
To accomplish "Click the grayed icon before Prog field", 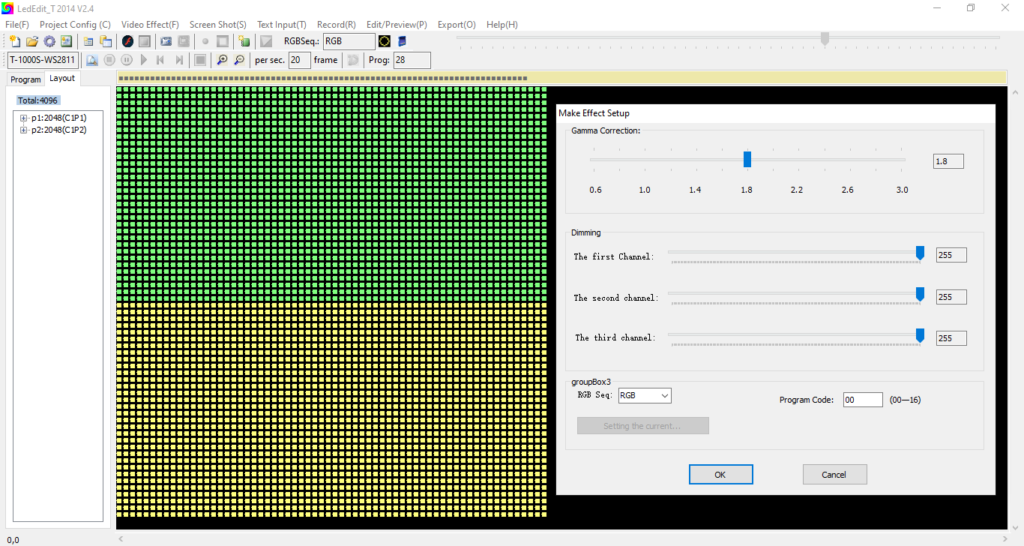I will [x=353, y=60].
